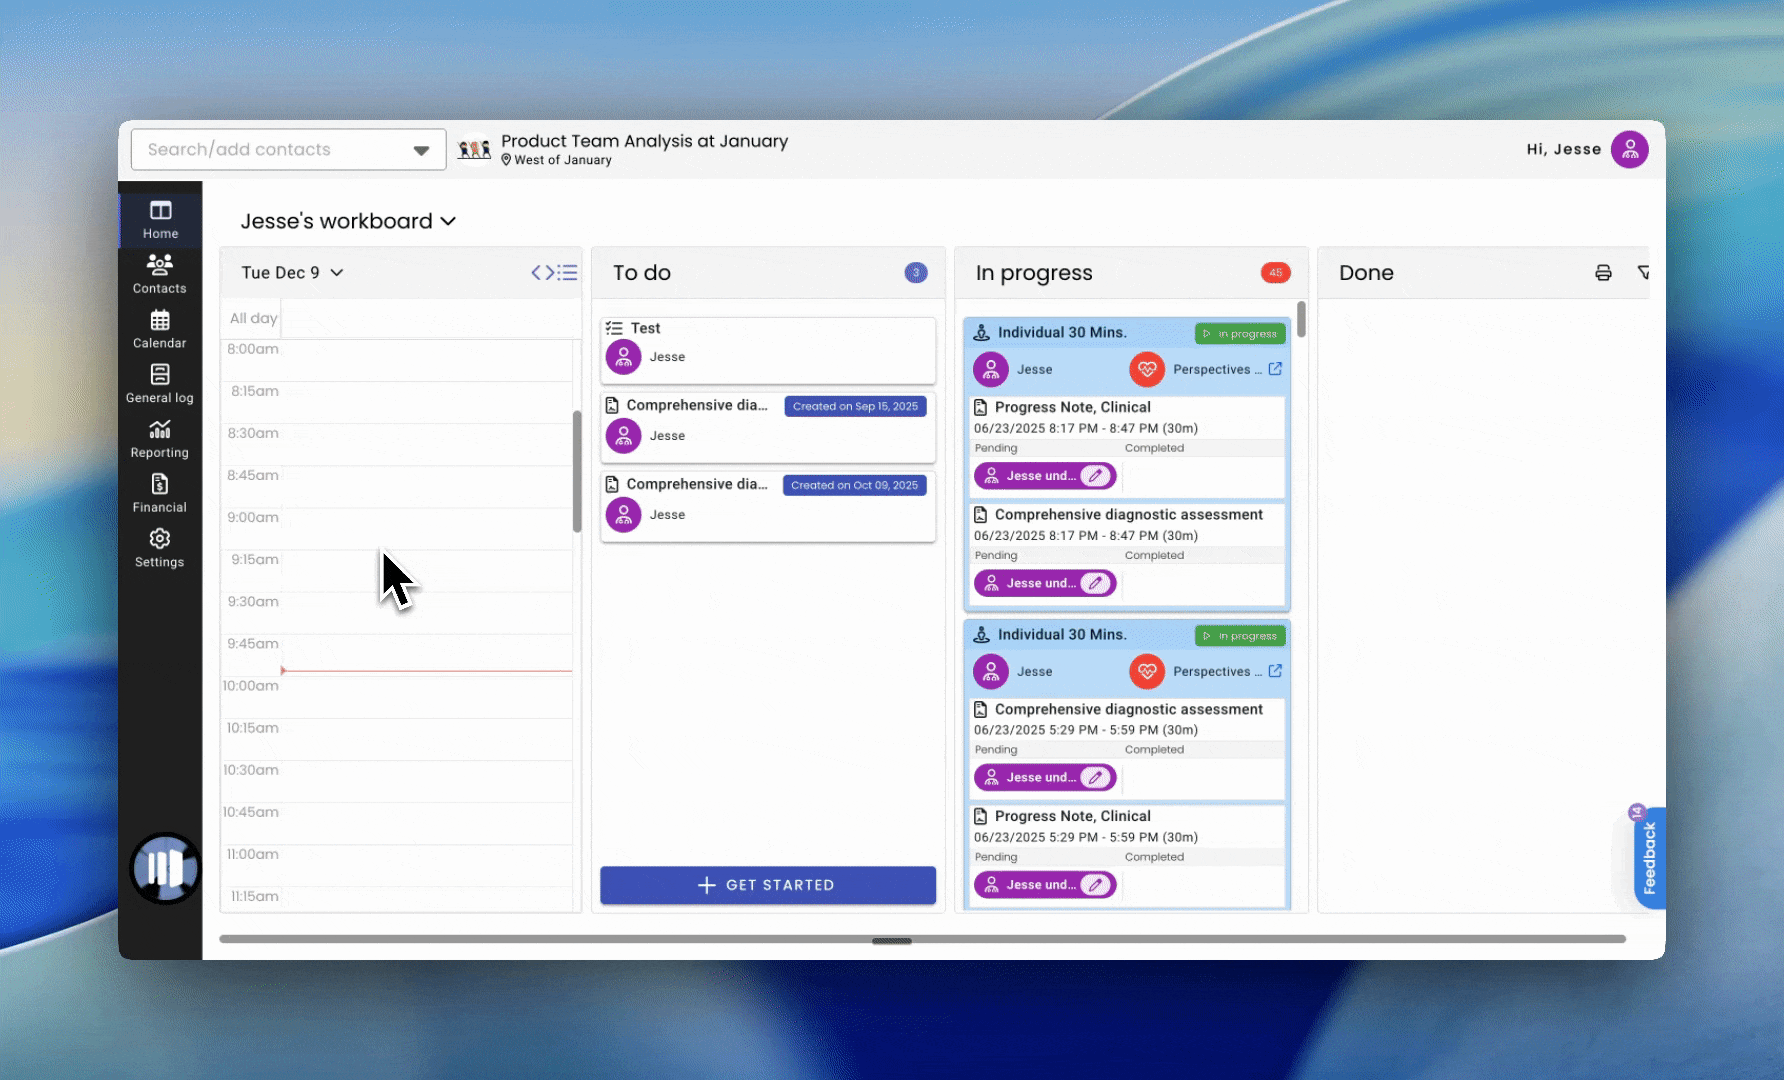Open external link on first Perspectives card

click(1275, 369)
